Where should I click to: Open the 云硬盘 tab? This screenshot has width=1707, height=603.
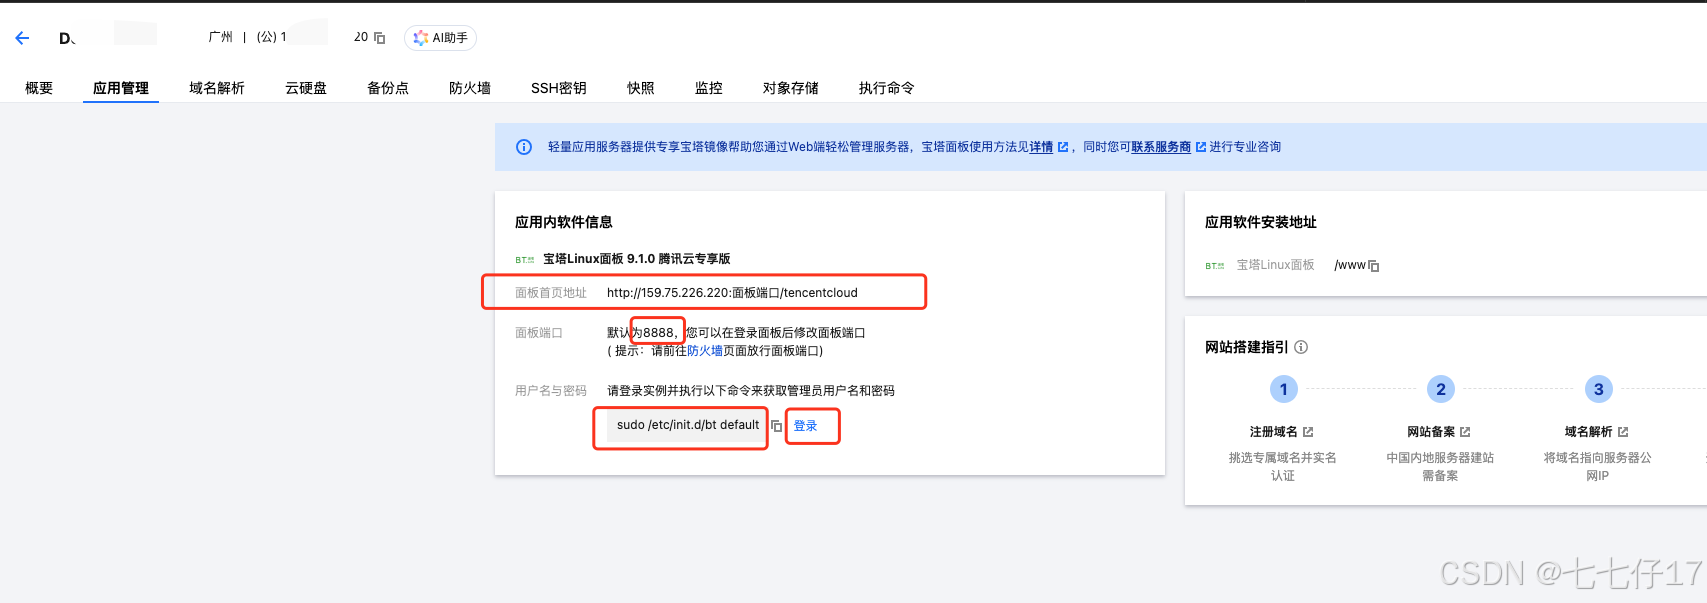pyautogui.click(x=306, y=88)
